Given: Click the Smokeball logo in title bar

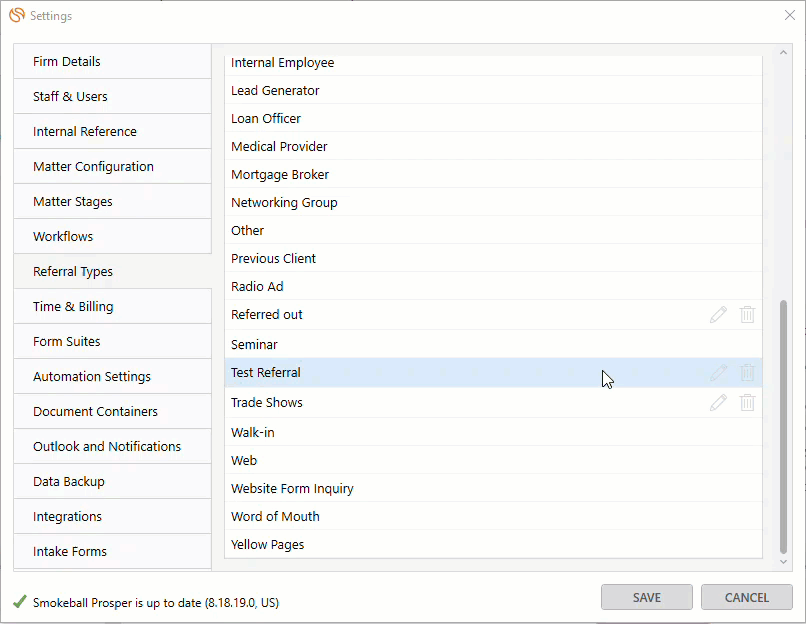Looking at the screenshot, I should click(x=17, y=16).
